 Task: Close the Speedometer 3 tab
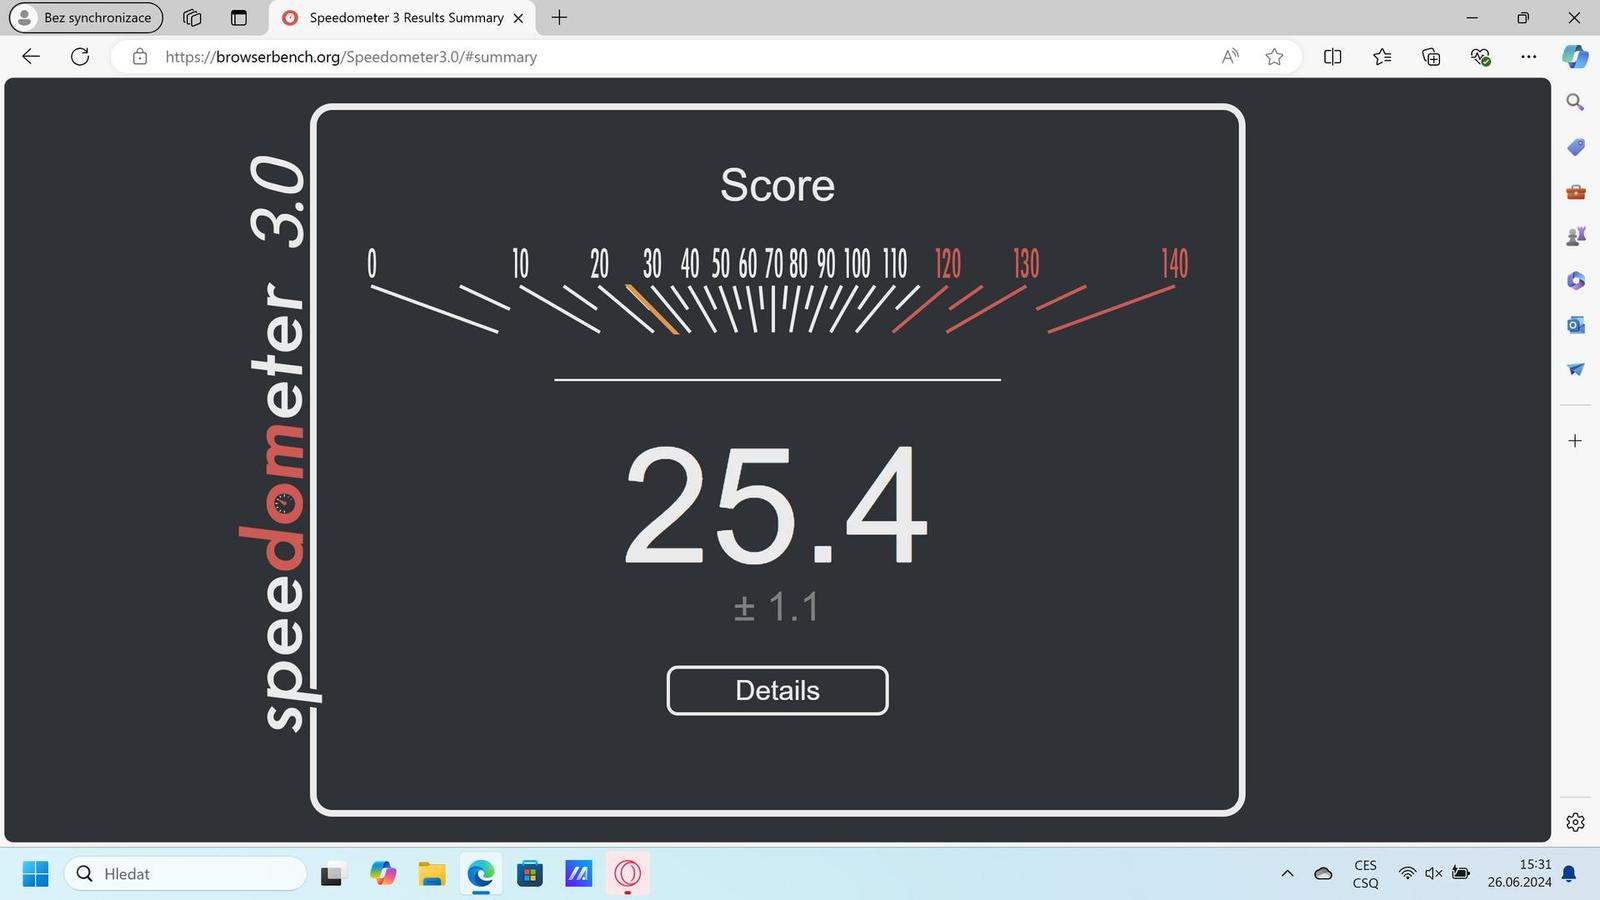click(x=518, y=18)
